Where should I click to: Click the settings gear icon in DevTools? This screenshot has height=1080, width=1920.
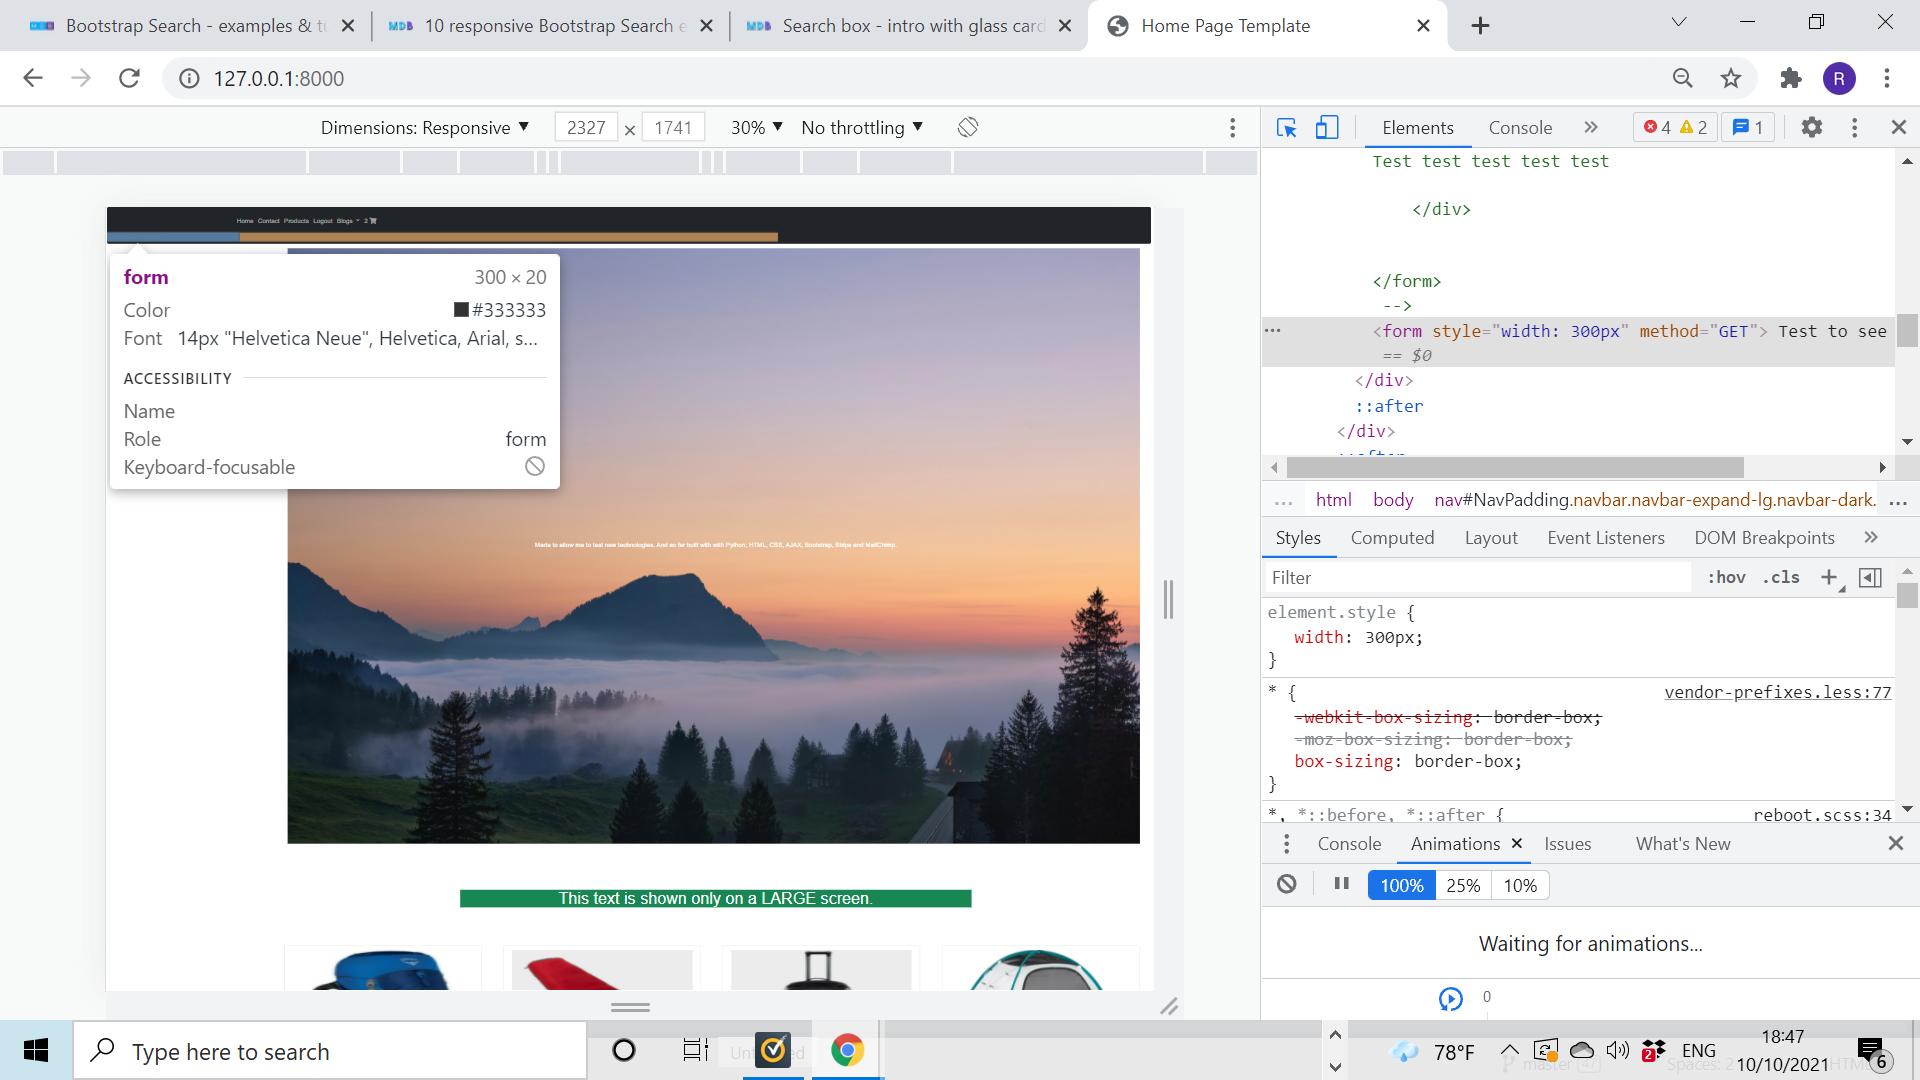1812,127
